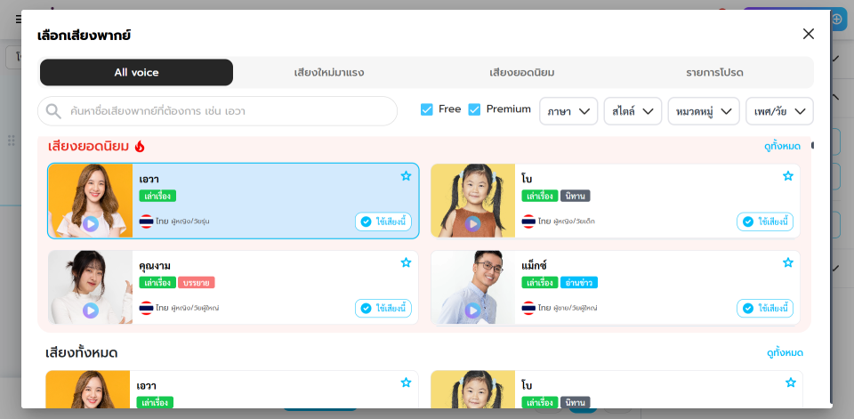Expand the หมวดหมู่ category dropdown
854x419 pixels.
tap(704, 111)
